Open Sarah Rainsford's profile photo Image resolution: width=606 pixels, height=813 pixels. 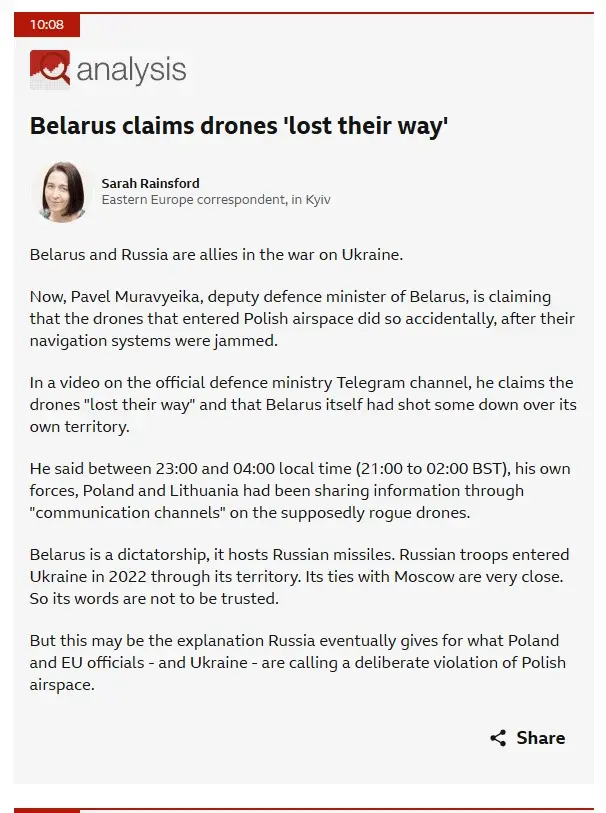[x=64, y=191]
